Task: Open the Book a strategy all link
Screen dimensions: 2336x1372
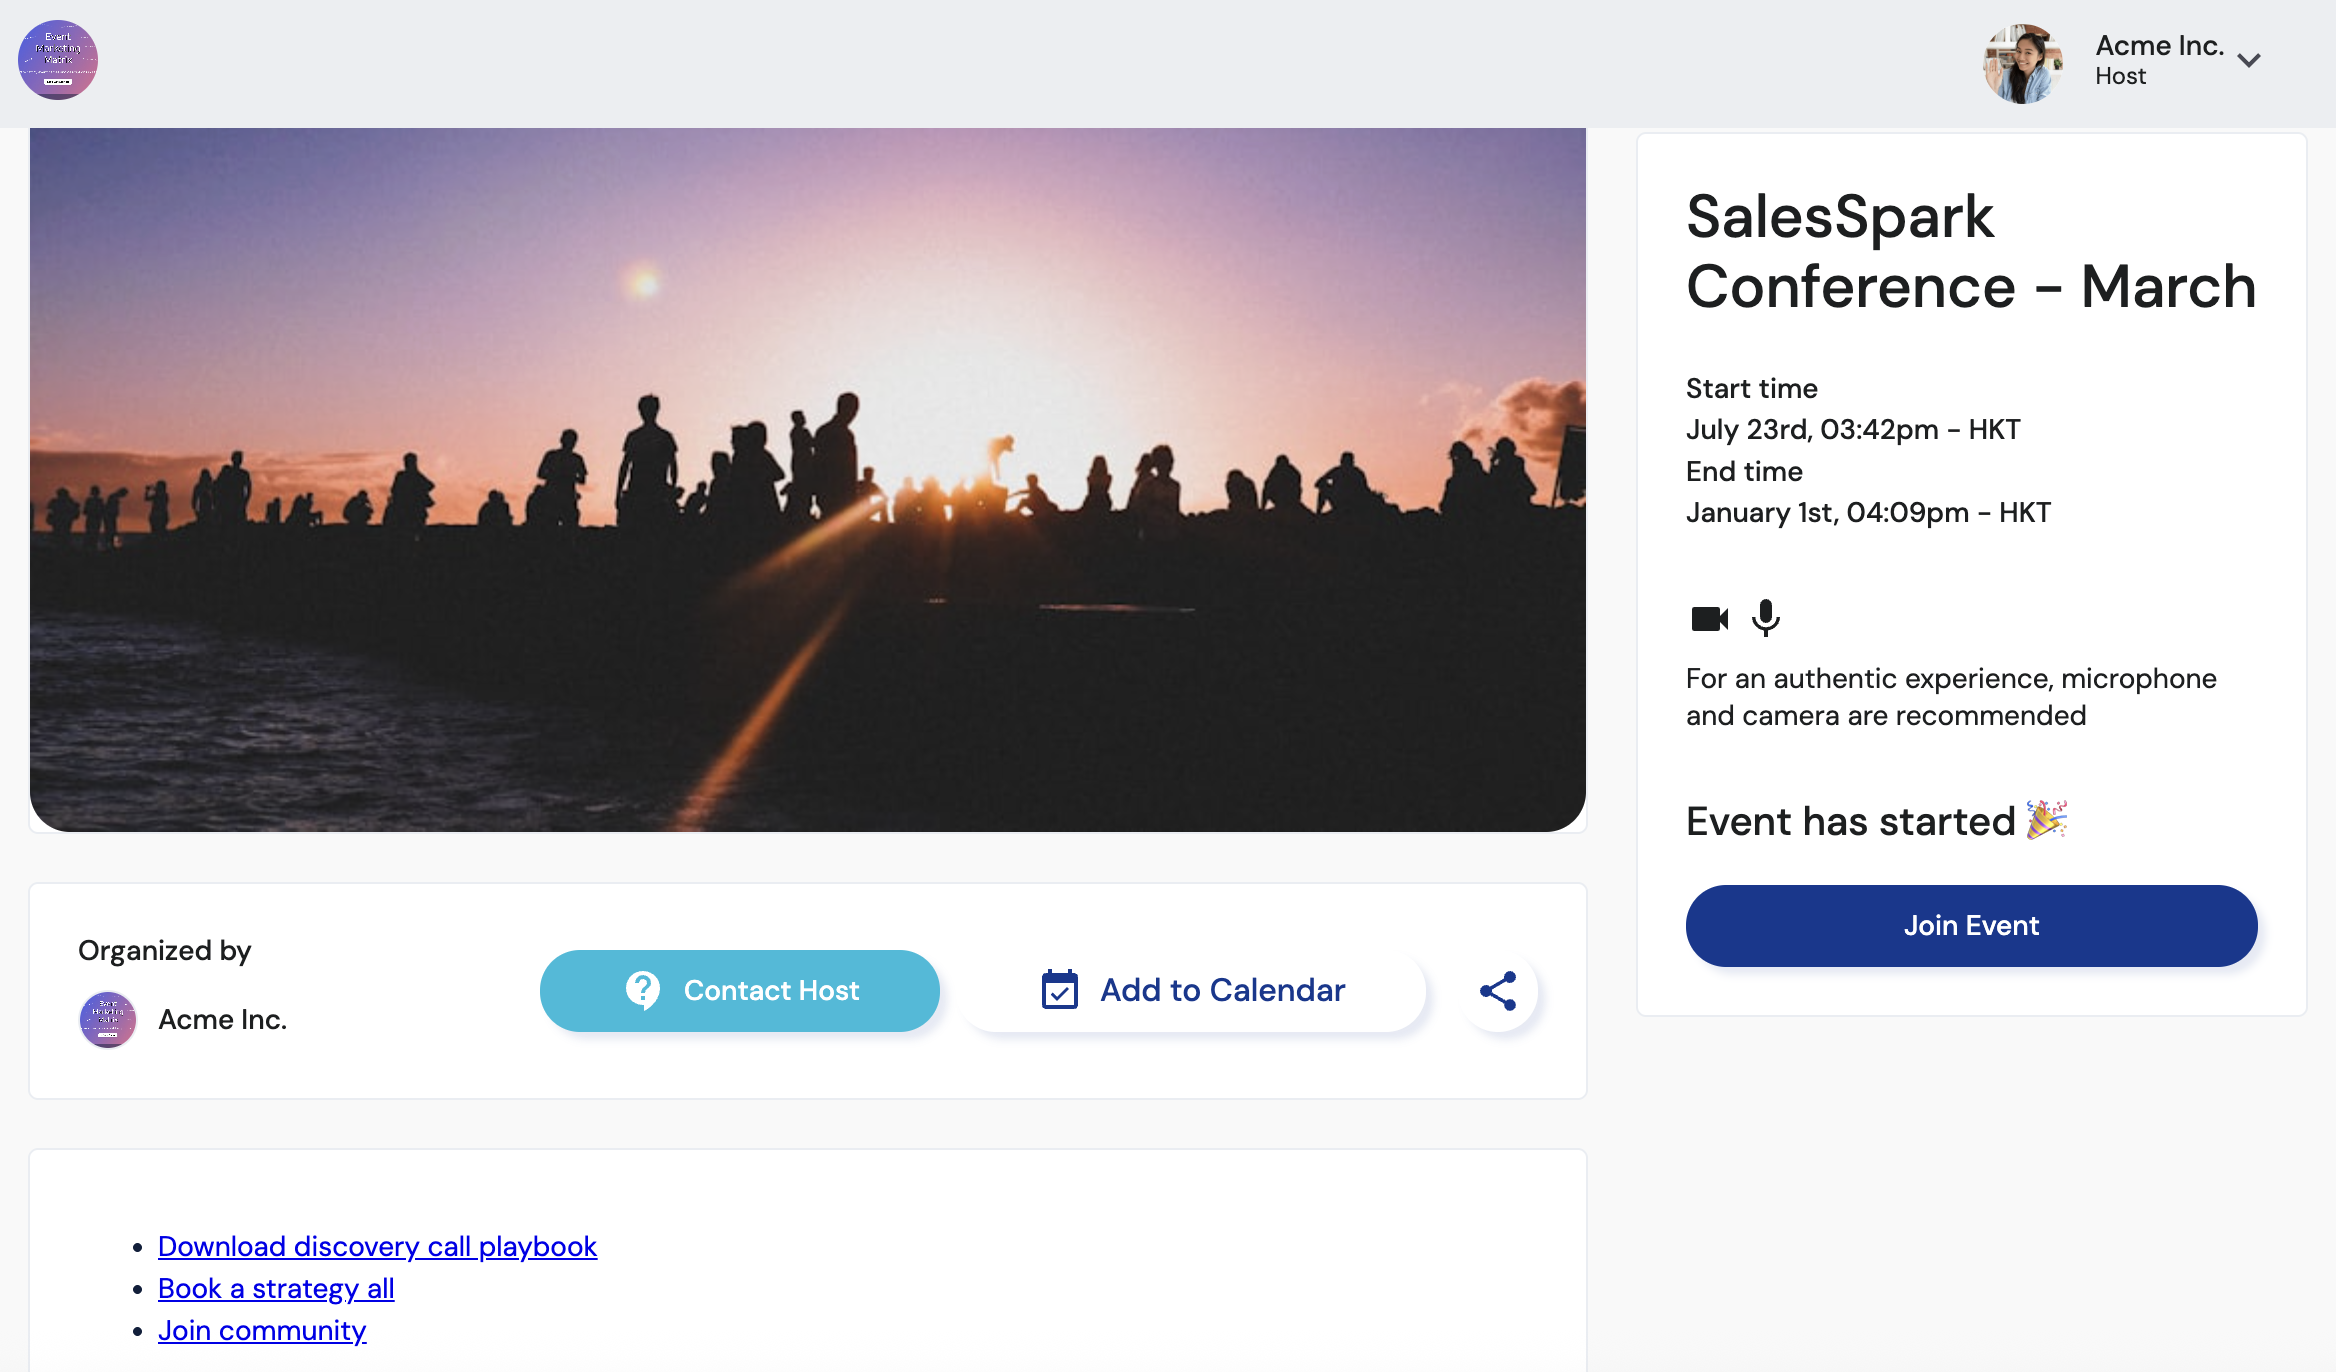Action: pyautogui.click(x=276, y=1288)
